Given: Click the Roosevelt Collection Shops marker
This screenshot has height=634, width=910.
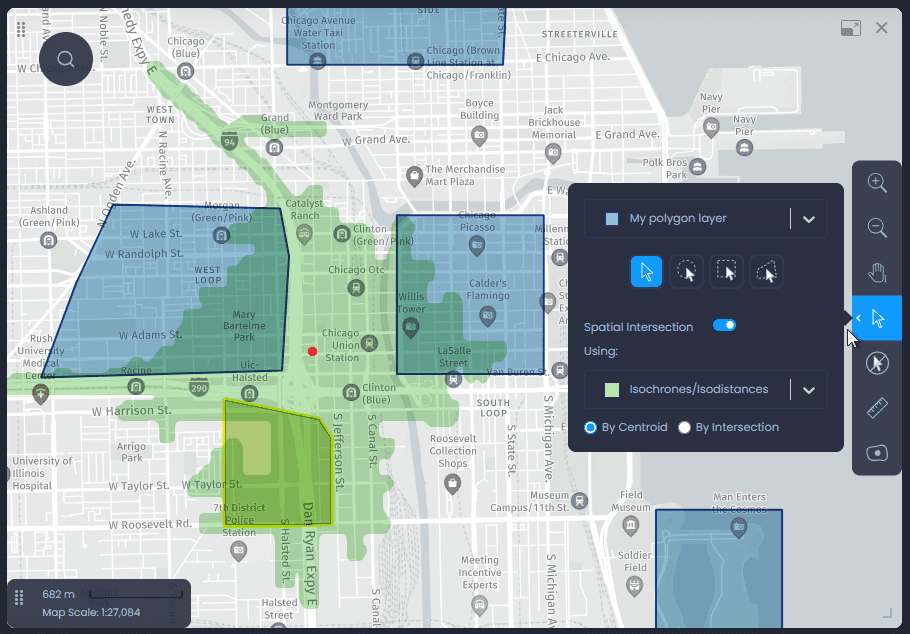Looking at the screenshot, I should click(x=452, y=482).
